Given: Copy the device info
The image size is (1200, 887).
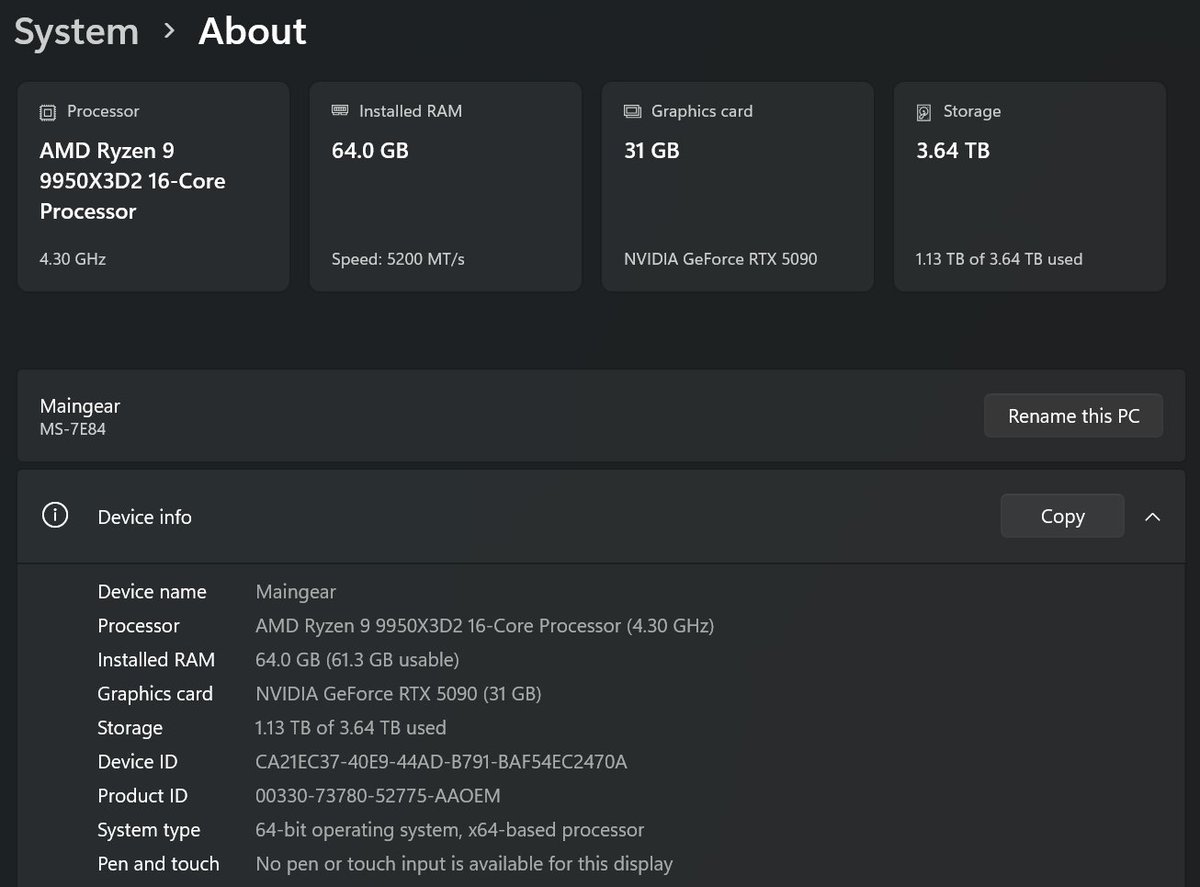Looking at the screenshot, I should click(1062, 516).
